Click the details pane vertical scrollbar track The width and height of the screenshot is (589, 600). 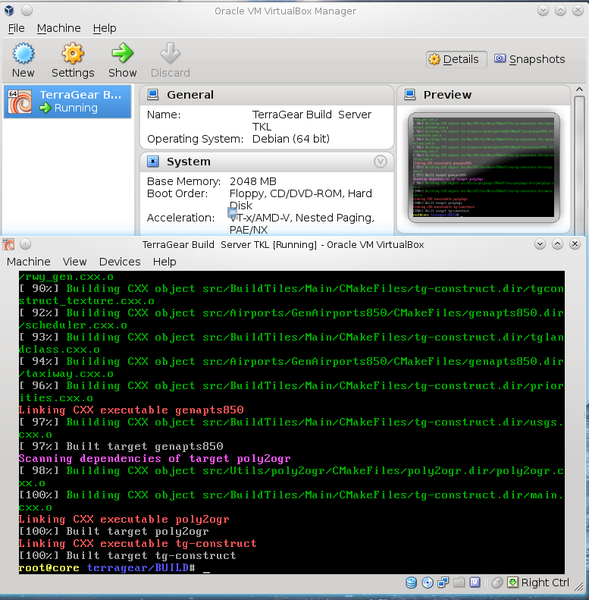click(579, 165)
